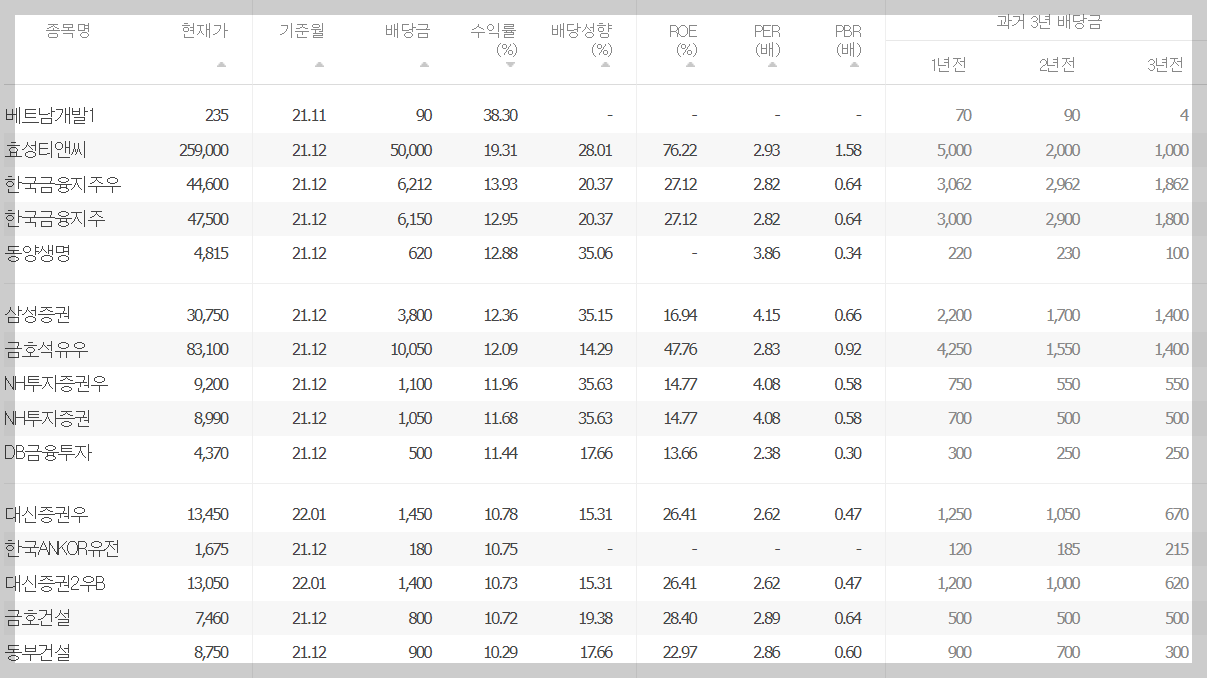Select the 10.29 yield cell
This screenshot has height=678, width=1207.
(x=500, y=653)
